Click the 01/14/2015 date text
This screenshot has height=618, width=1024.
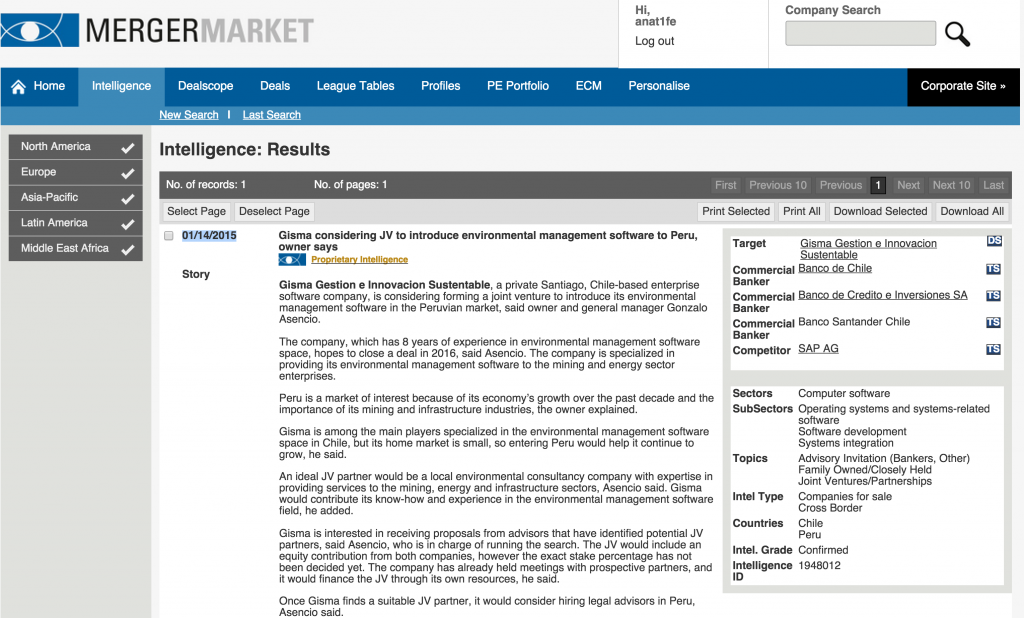(x=209, y=236)
